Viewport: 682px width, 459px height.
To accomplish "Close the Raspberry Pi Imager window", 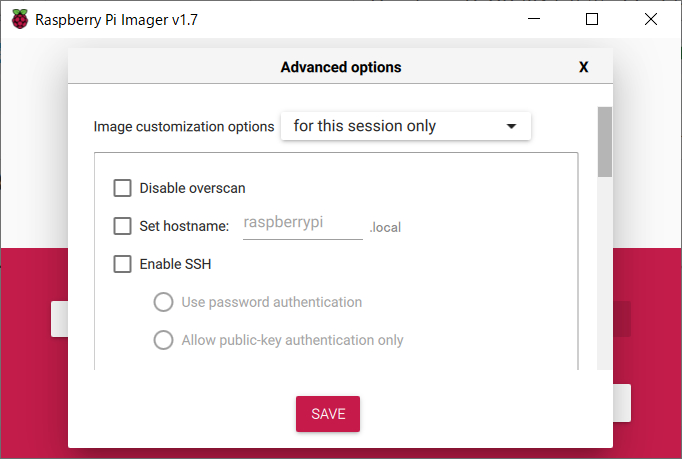I will point(651,19).
